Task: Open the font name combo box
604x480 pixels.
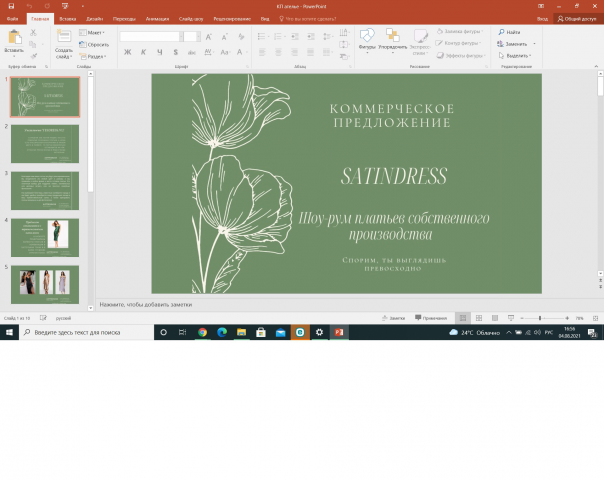Action: (x=151, y=37)
